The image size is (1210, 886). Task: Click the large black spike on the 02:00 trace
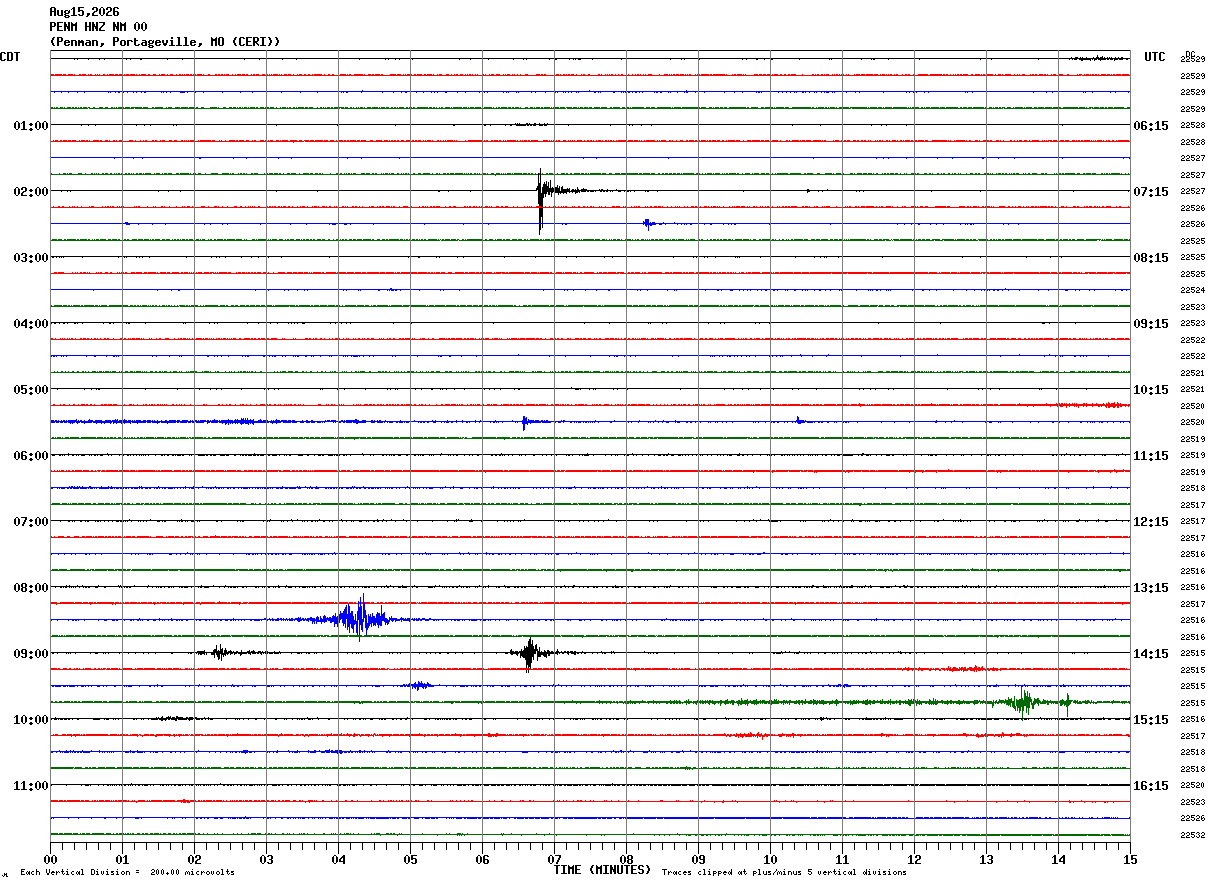pyautogui.click(x=540, y=200)
